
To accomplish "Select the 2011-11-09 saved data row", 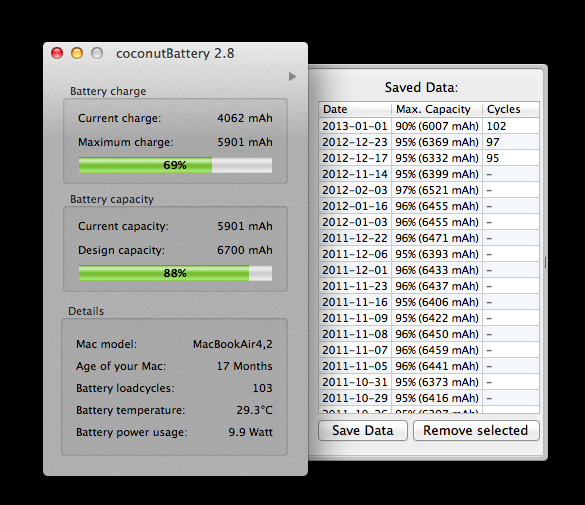I will click(x=429, y=318).
